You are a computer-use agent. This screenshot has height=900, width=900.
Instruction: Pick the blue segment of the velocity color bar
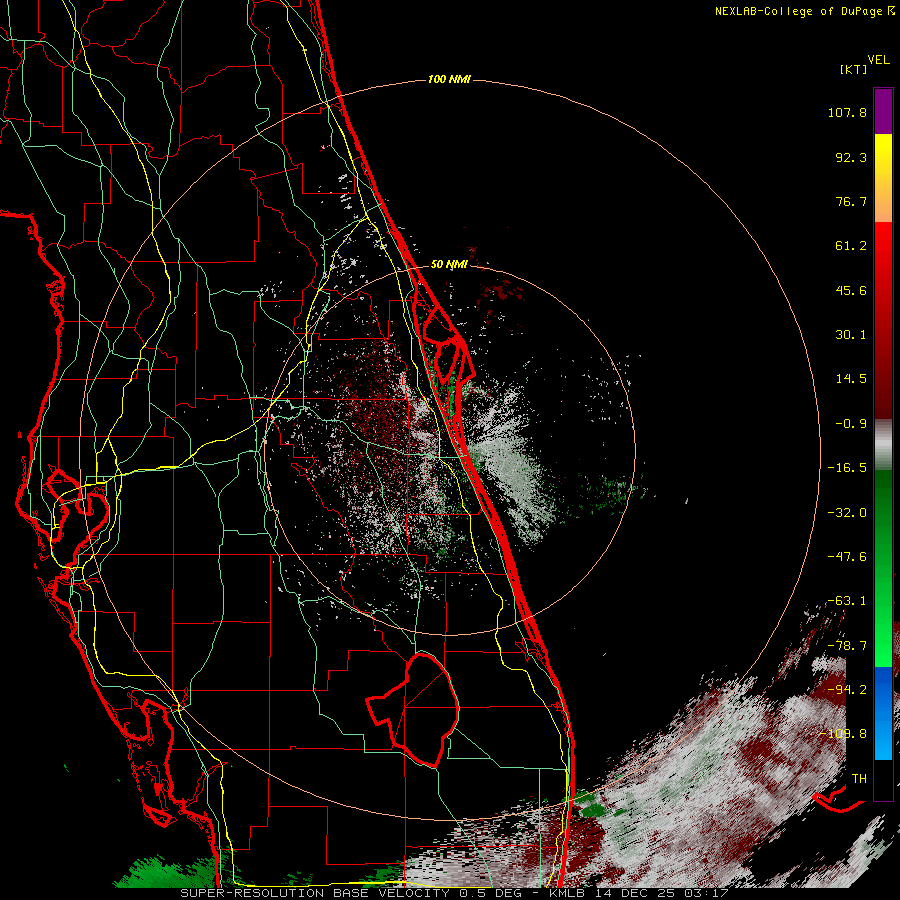(883, 713)
